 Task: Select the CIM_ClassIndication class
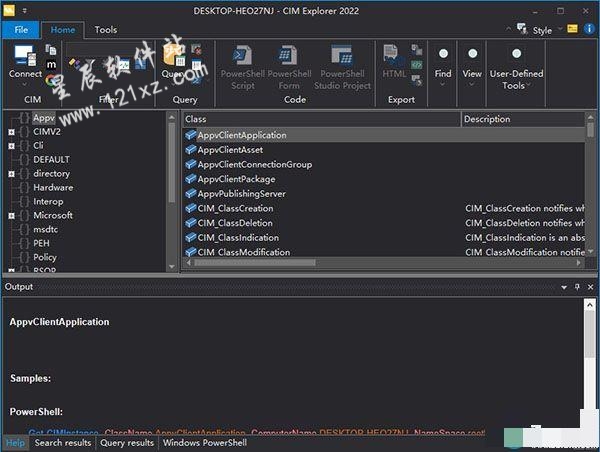tap(238, 238)
